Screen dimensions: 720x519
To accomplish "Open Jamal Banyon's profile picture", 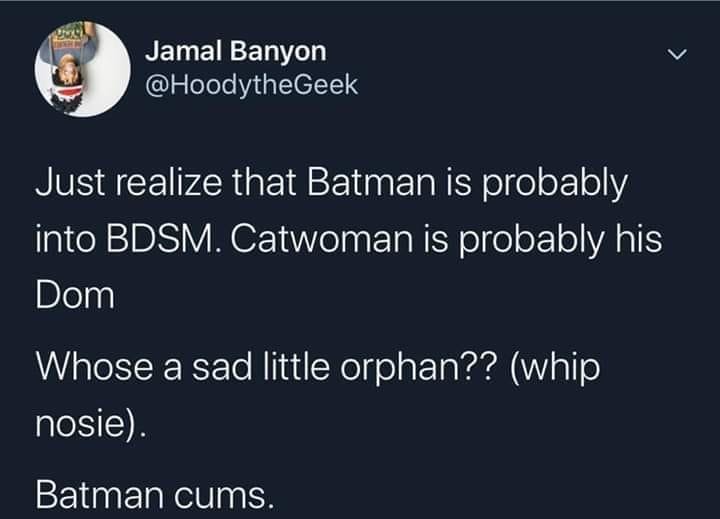I will pyautogui.click(x=83, y=69).
